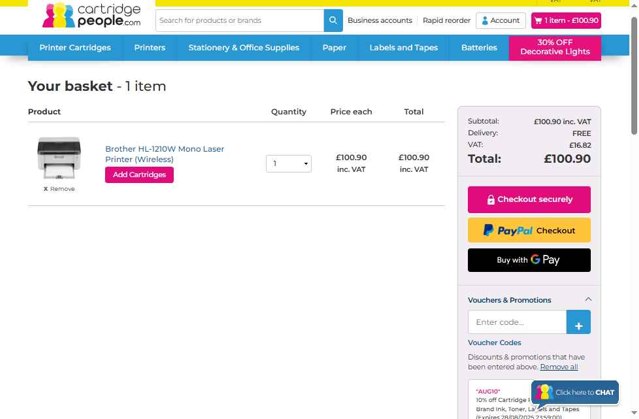Open the basket button showing 1 item
Screen dimensions: 639x419
click(566, 20)
